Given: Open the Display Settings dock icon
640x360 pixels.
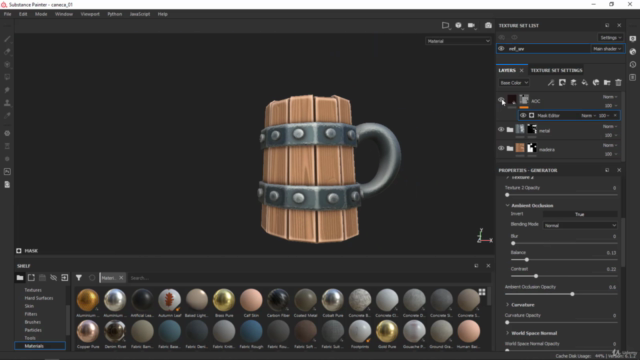Looking at the screenshot, I should [x=633, y=39].
